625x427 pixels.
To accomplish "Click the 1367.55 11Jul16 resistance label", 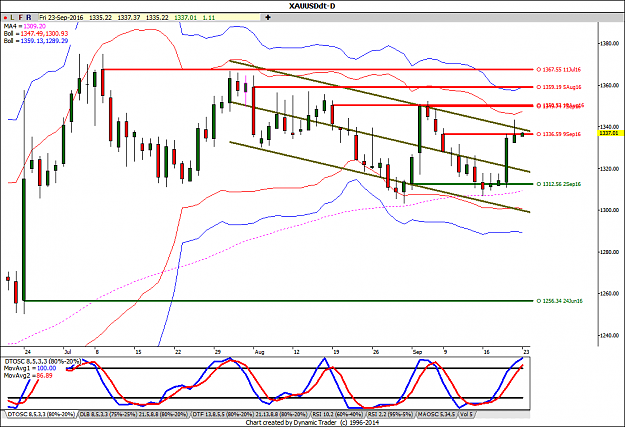I will (x=559, y=70).
